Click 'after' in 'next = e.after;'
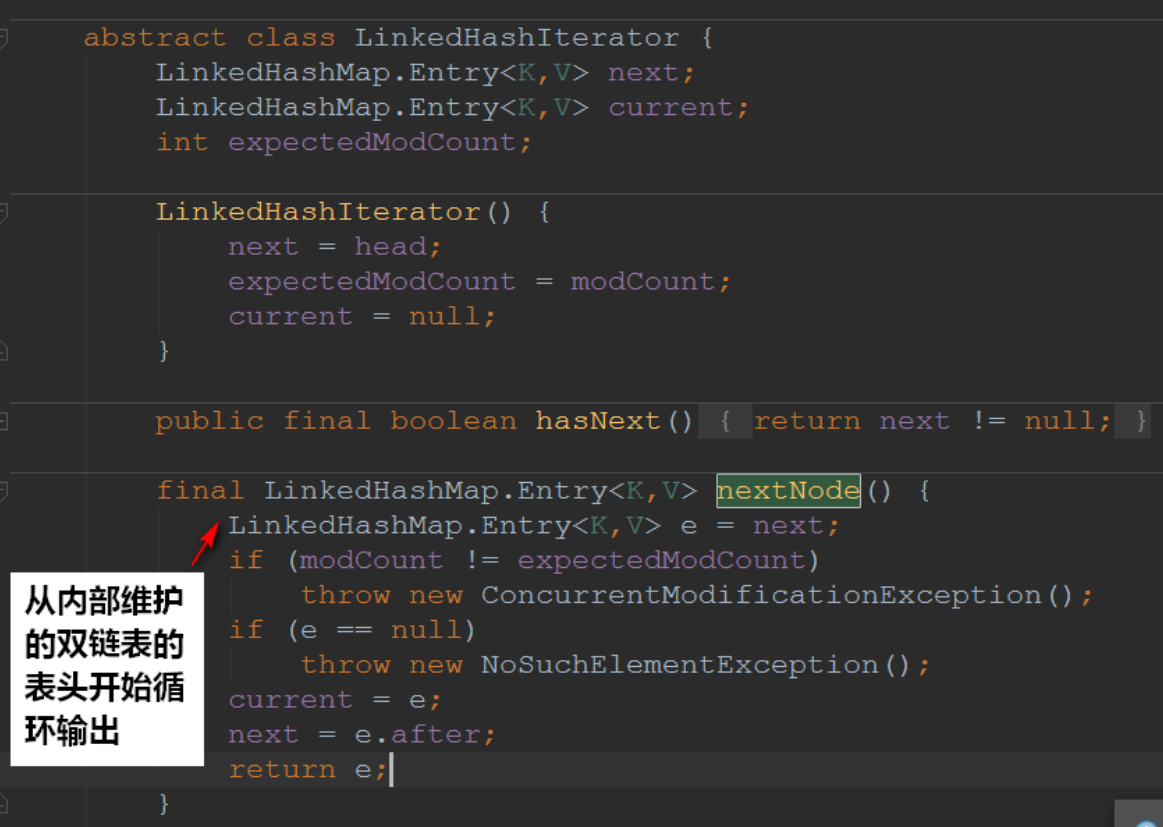 [435, 735]
